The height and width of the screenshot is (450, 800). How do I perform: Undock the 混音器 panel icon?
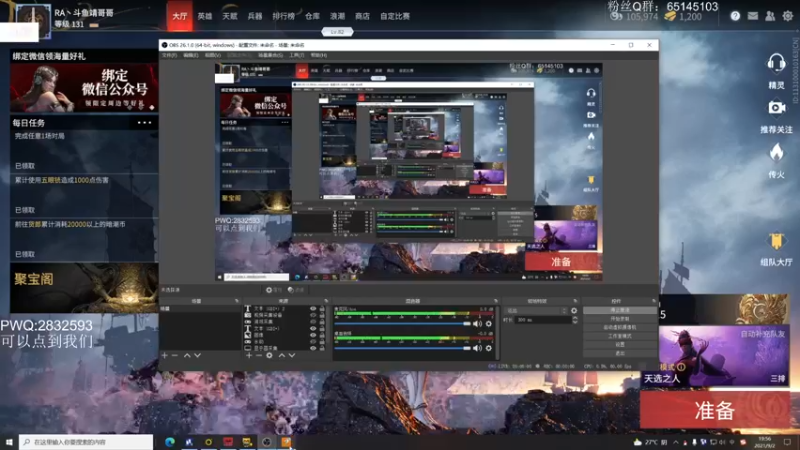click(495, 301)
